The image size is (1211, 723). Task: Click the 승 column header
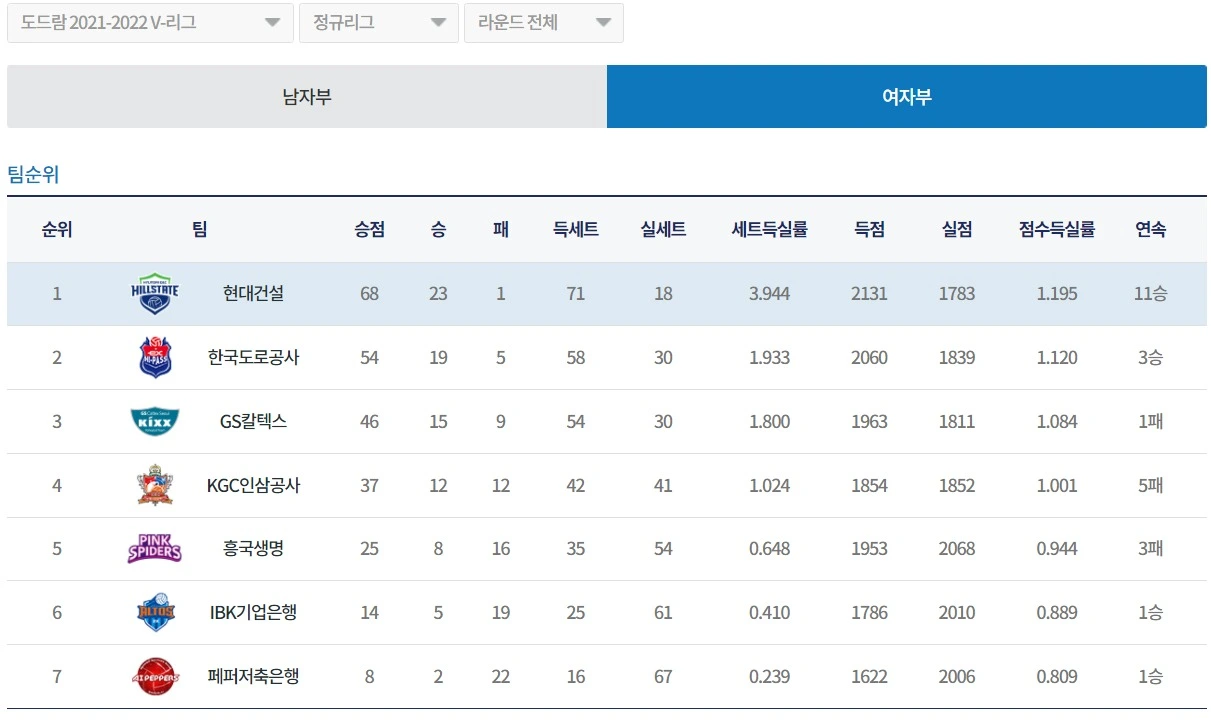click(438, 229)
